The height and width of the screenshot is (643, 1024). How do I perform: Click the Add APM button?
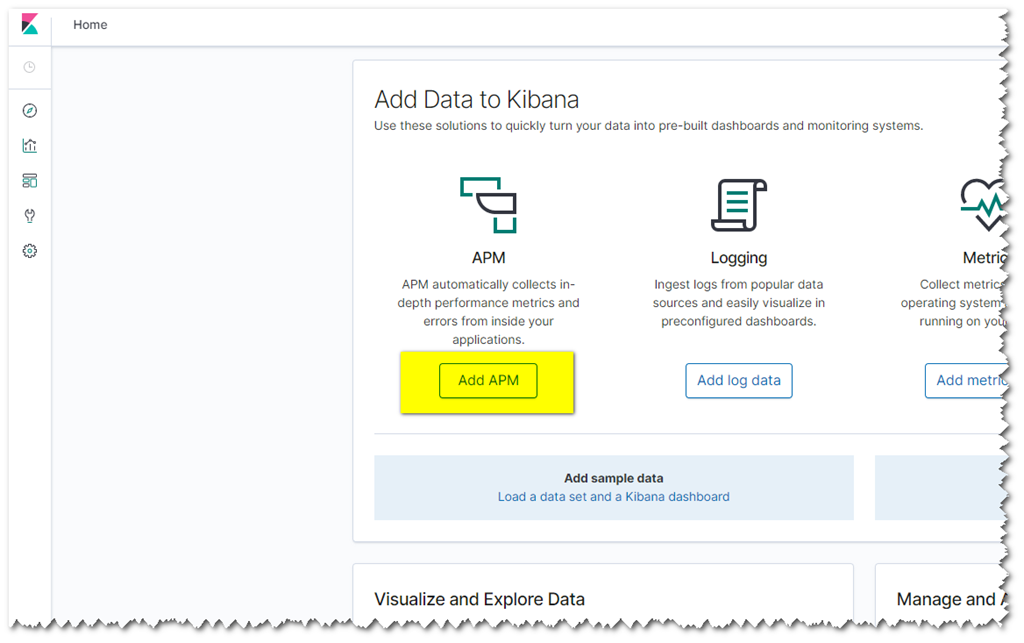point(488,381)
